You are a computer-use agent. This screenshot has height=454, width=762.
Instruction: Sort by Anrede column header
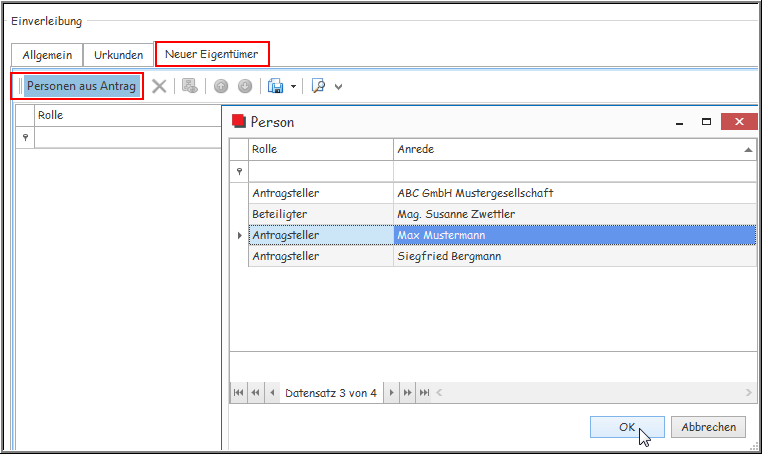pyautogui.click(x=574, y=149)
